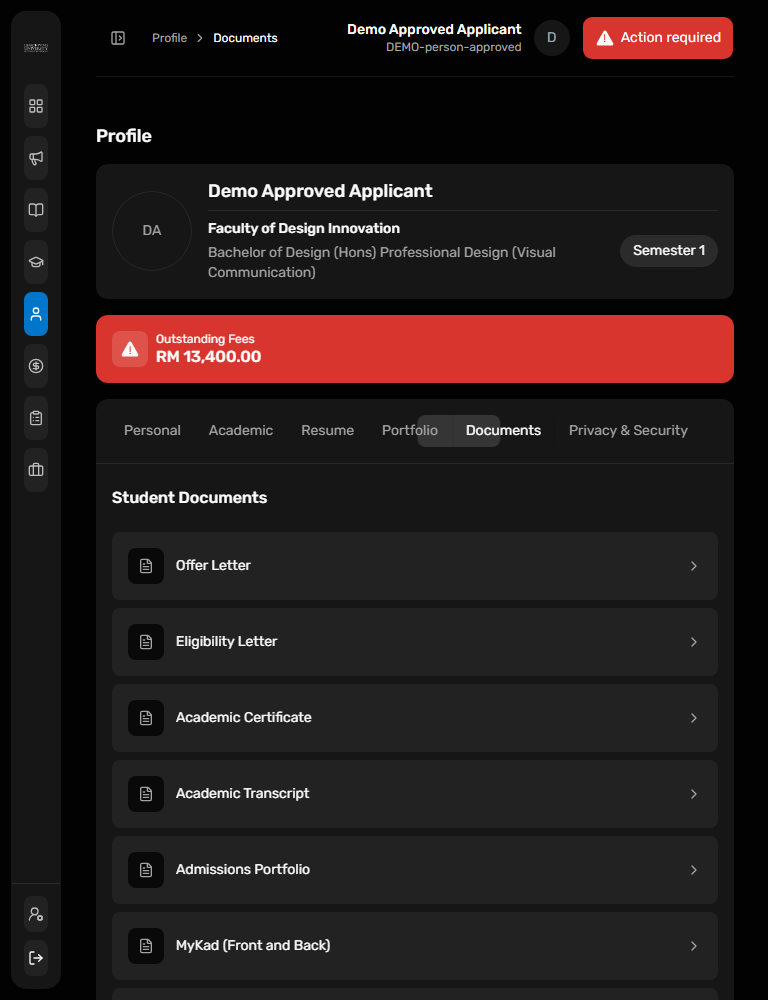Click the Semester 1 badge

(x=668, y=251)
